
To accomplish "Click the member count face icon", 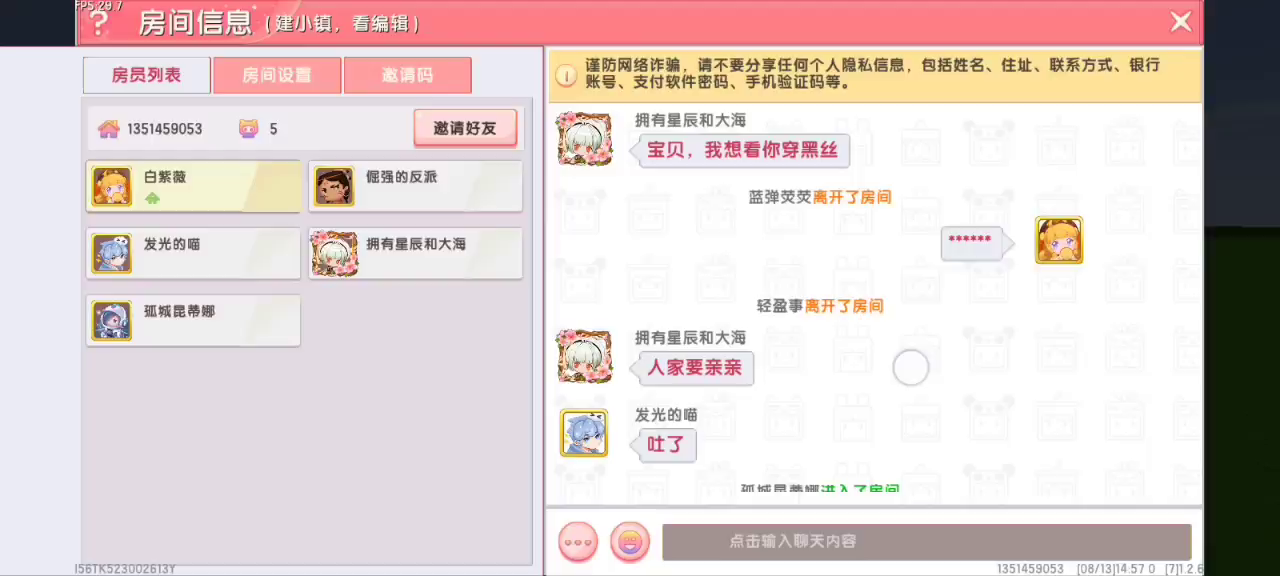I will [248, 129].
